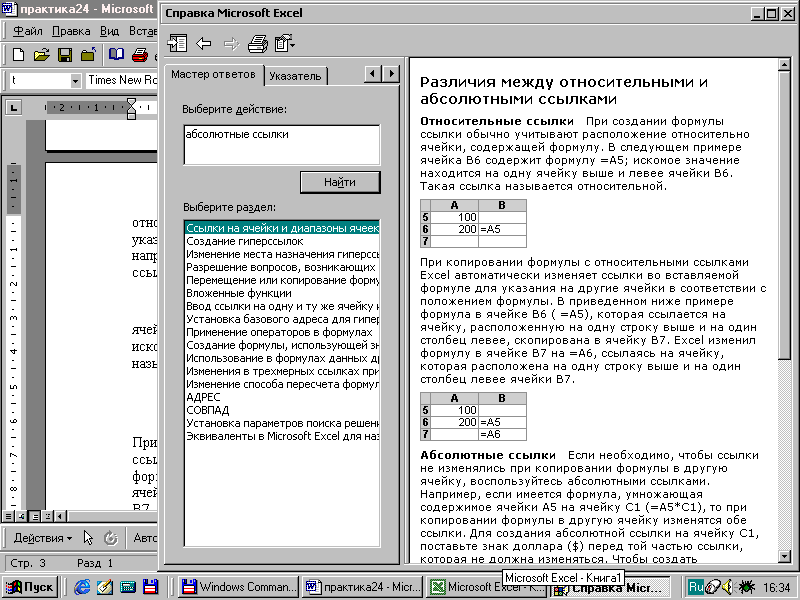800x600 pixels.
Task: Click the Free Rotate icon in Word
Action: pos(110,538)
